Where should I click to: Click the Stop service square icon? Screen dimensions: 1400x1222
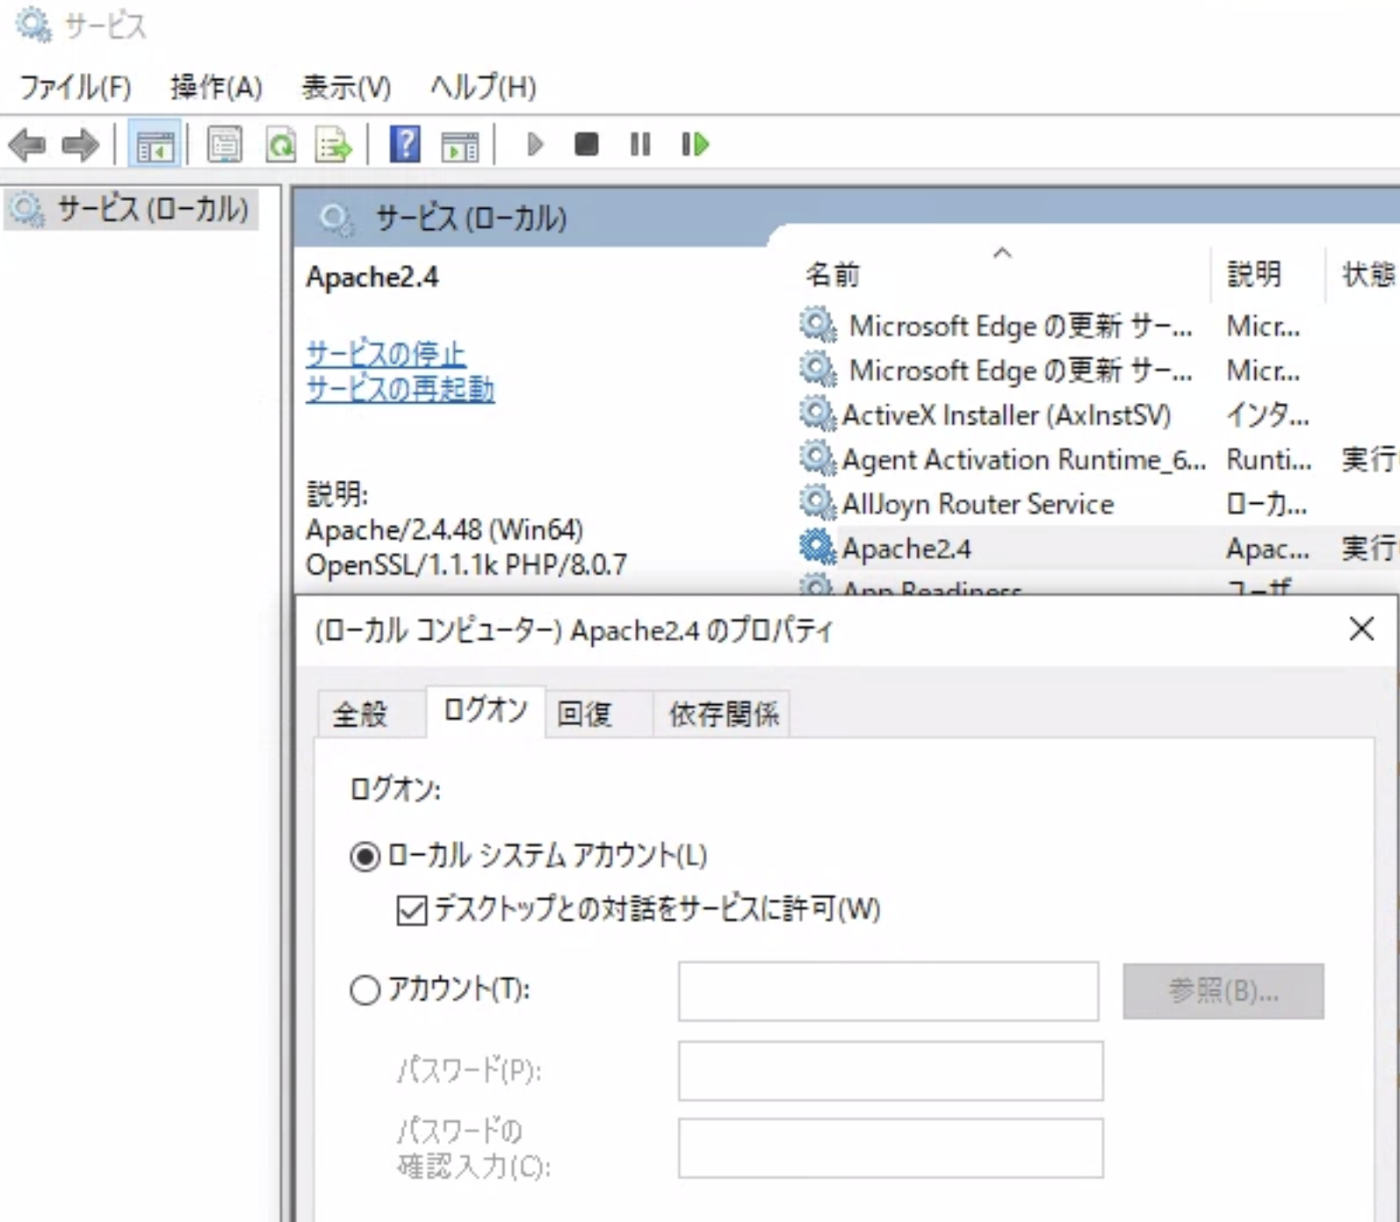[x=587, y=145]
